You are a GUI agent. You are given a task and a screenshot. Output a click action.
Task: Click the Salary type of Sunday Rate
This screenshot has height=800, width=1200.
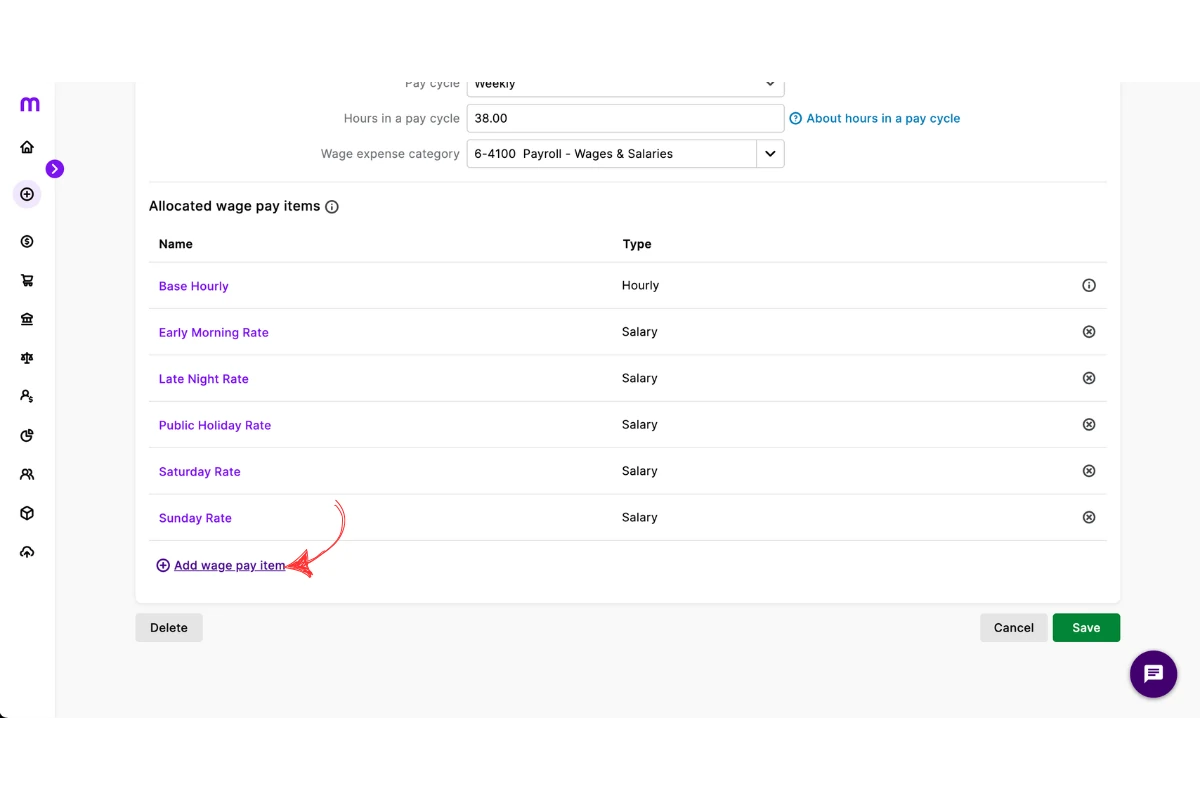coord(639,517)
